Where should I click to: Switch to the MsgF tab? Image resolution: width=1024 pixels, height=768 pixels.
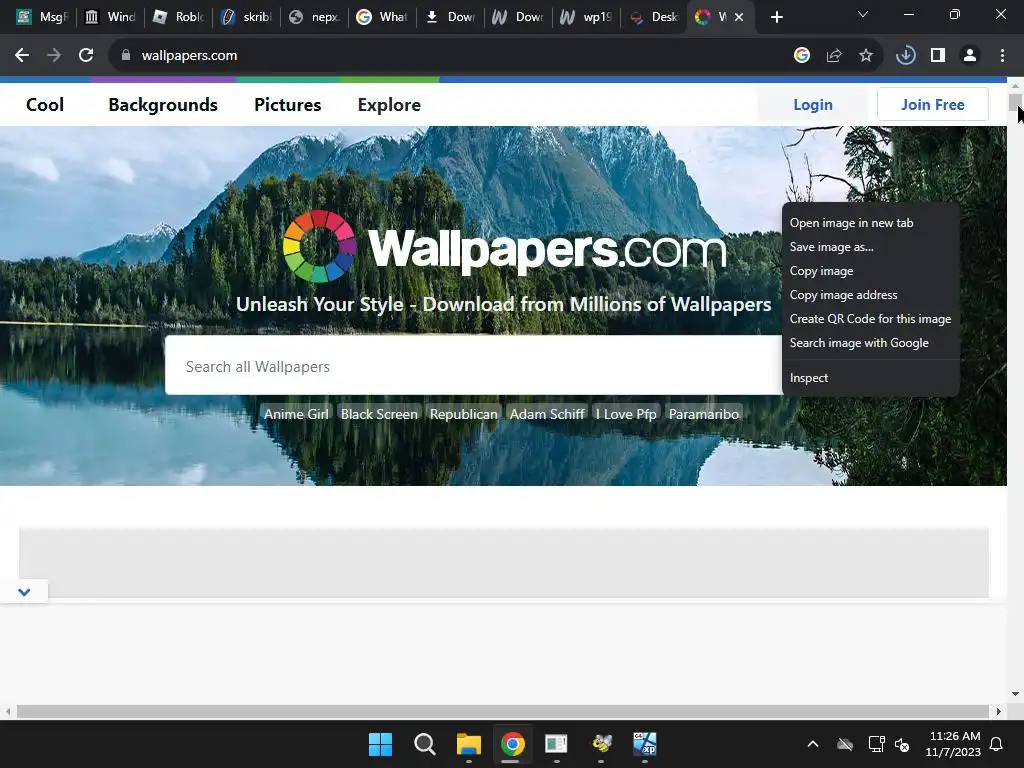click(42, 17)
